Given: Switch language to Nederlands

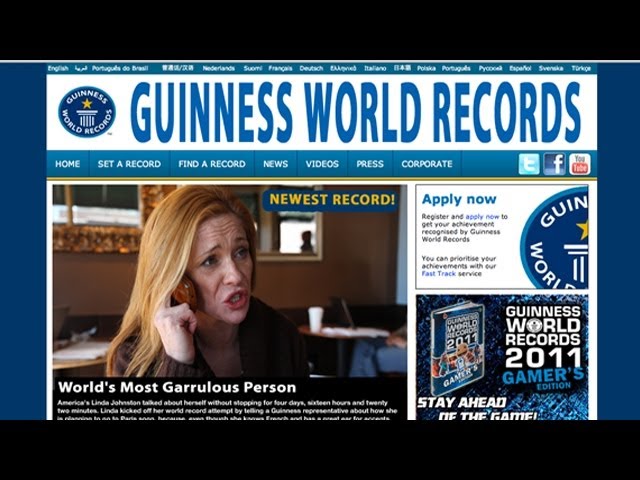Looking at the screenshot, I should coord(218,68).
